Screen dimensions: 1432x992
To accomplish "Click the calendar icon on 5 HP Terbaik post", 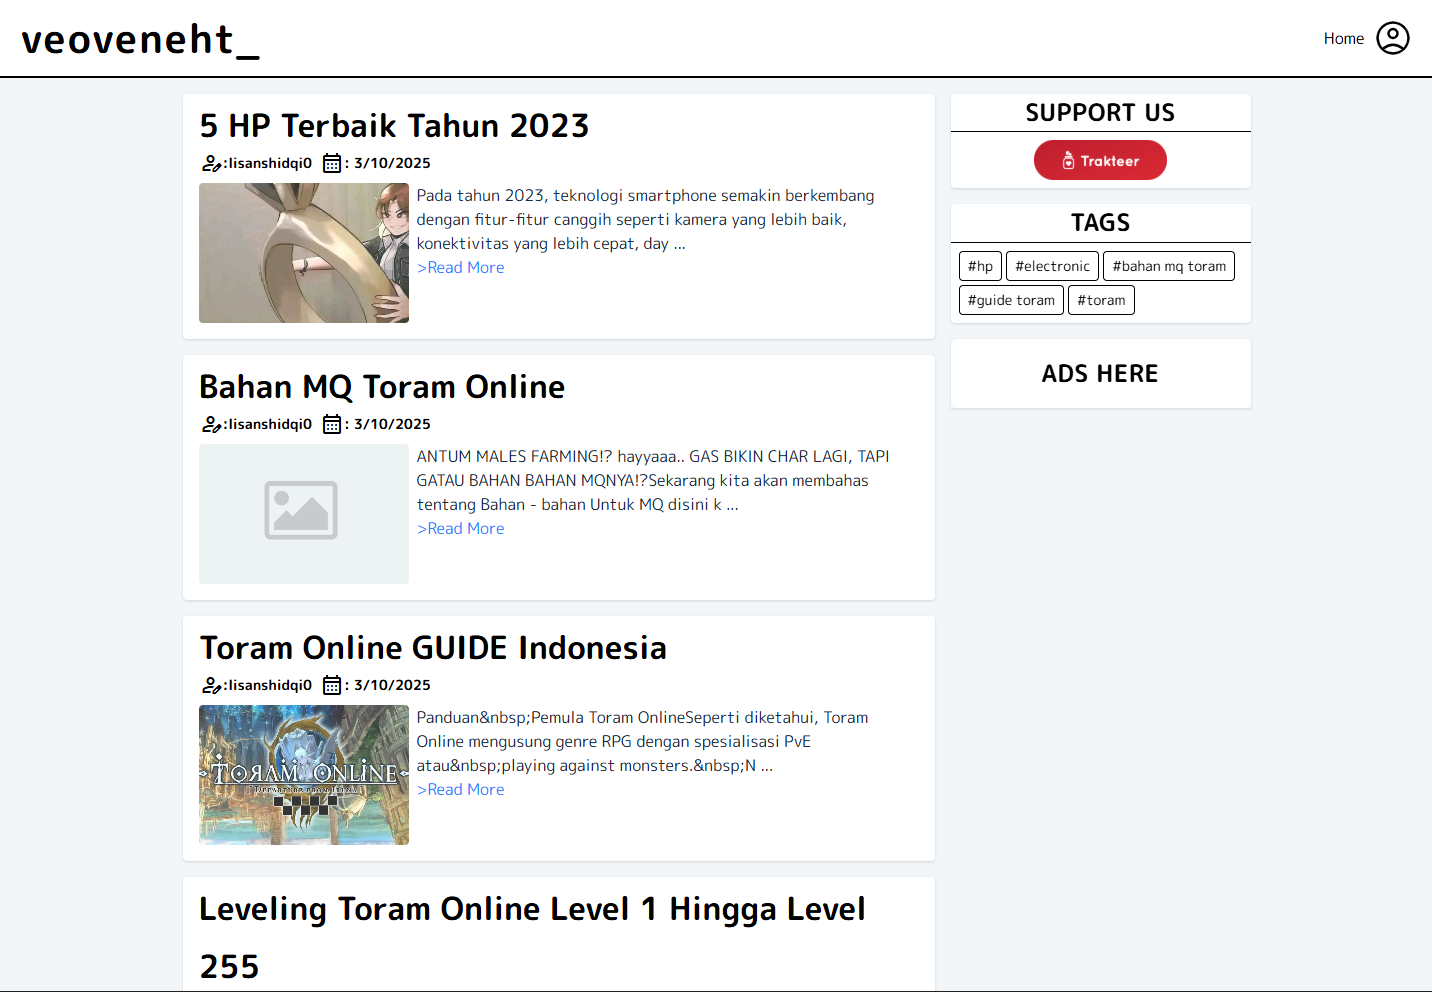I will pos(332,163).
